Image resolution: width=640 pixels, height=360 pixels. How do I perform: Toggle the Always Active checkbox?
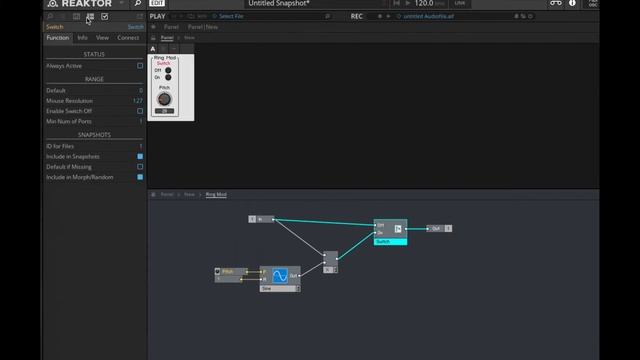click(x=140, y=66)
